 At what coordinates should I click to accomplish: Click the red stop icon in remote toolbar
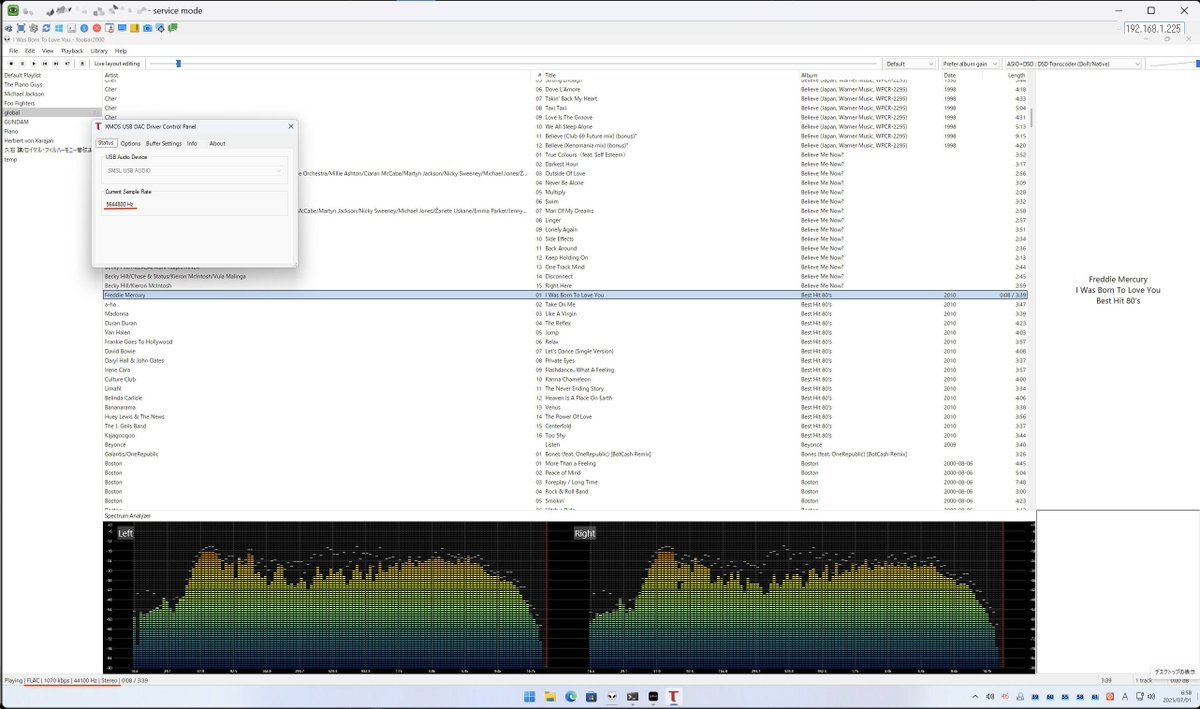coord(96,28)
